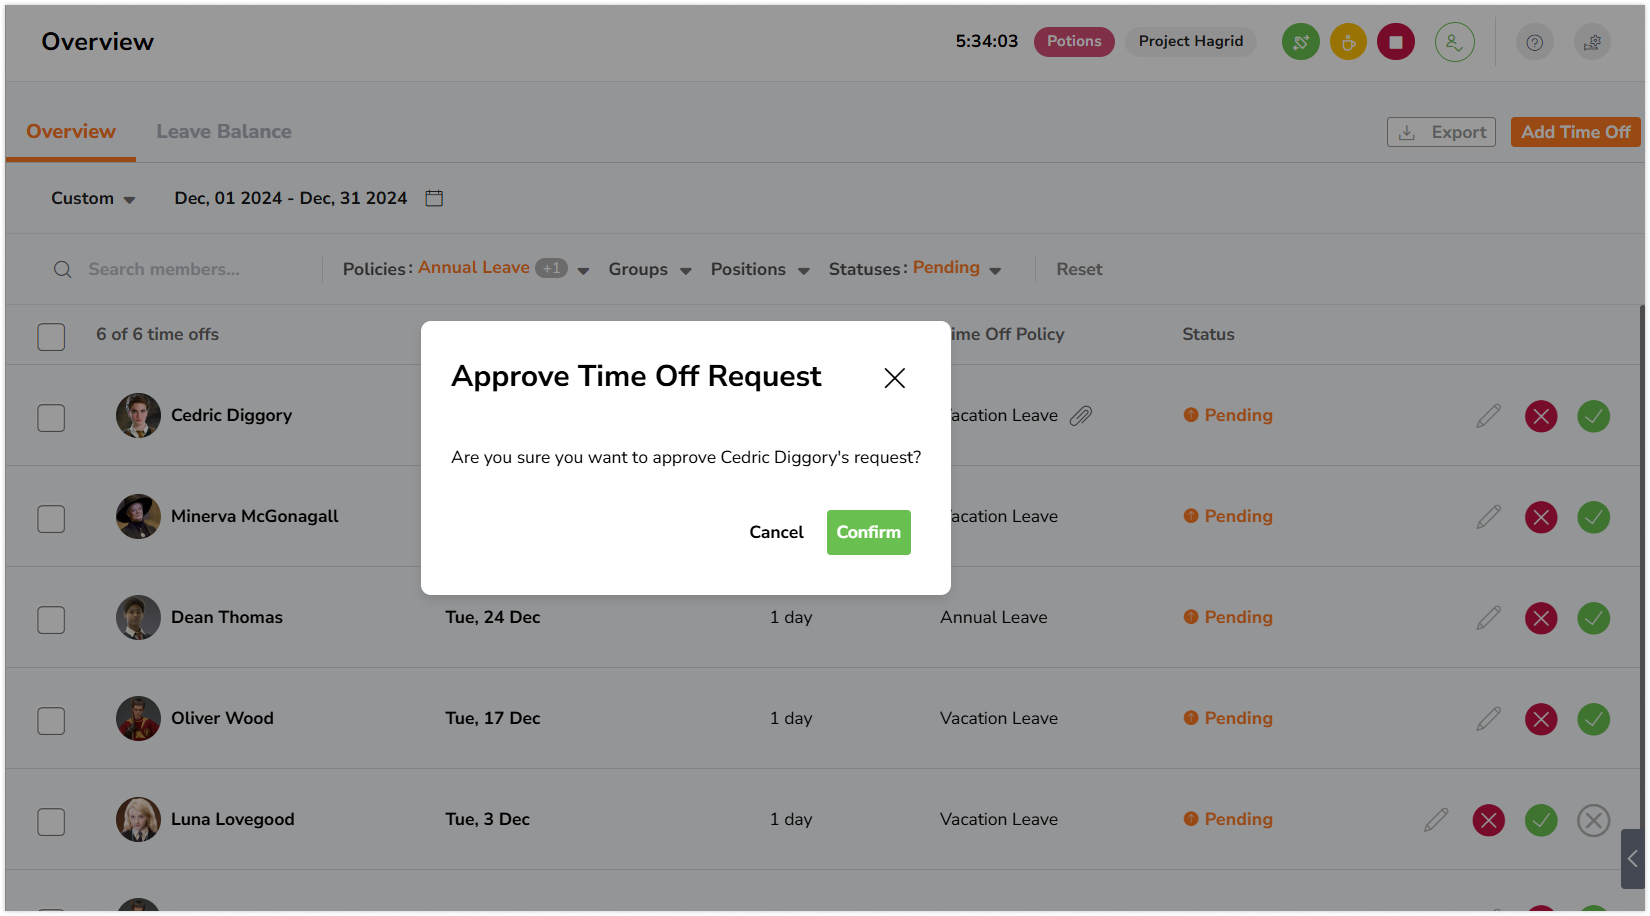Viewport: 1650px width, 916px height.
Task: Open the Groups filter dropdown
Action: (x=649, y=270)
